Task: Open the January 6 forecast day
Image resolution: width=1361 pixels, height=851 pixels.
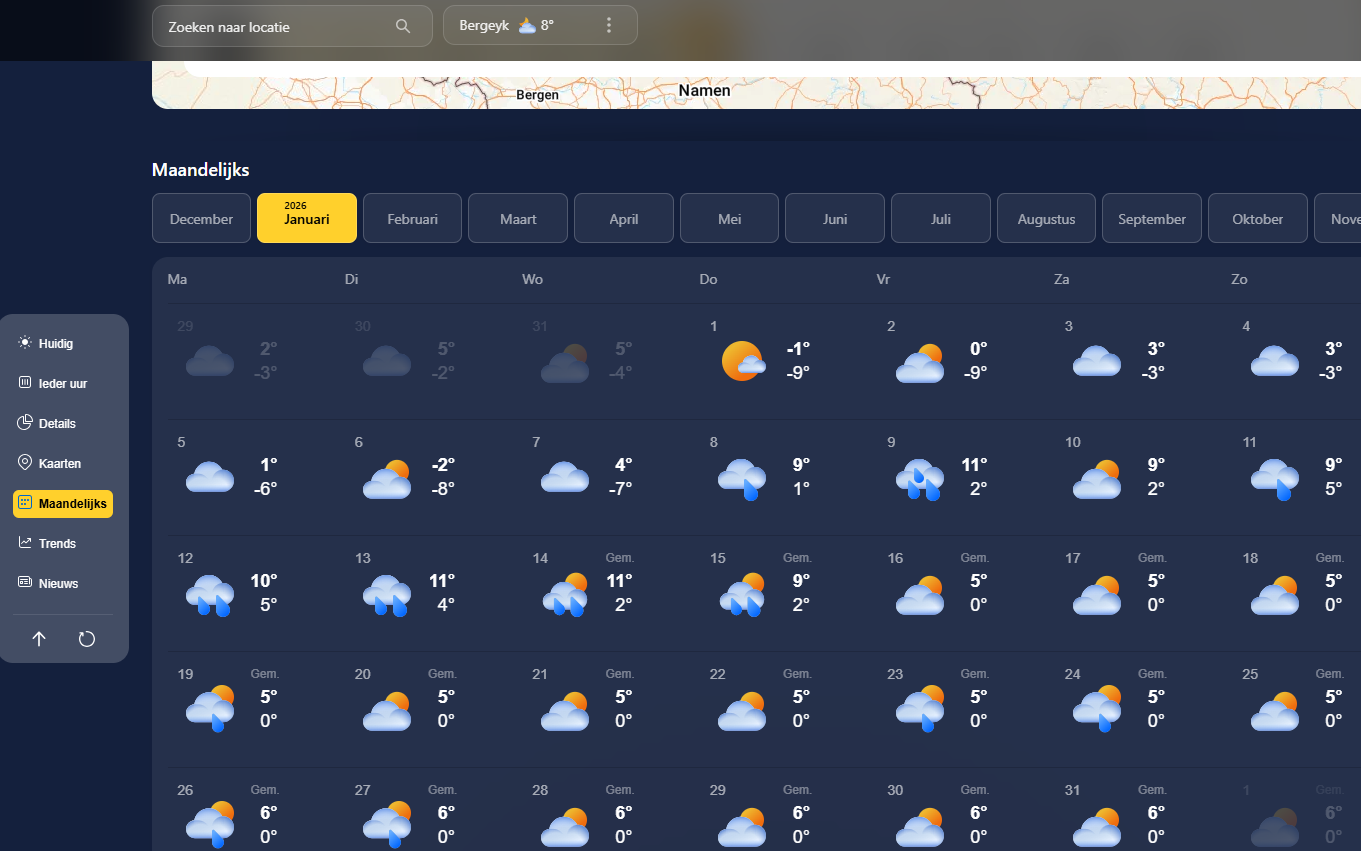Action: 432,477
